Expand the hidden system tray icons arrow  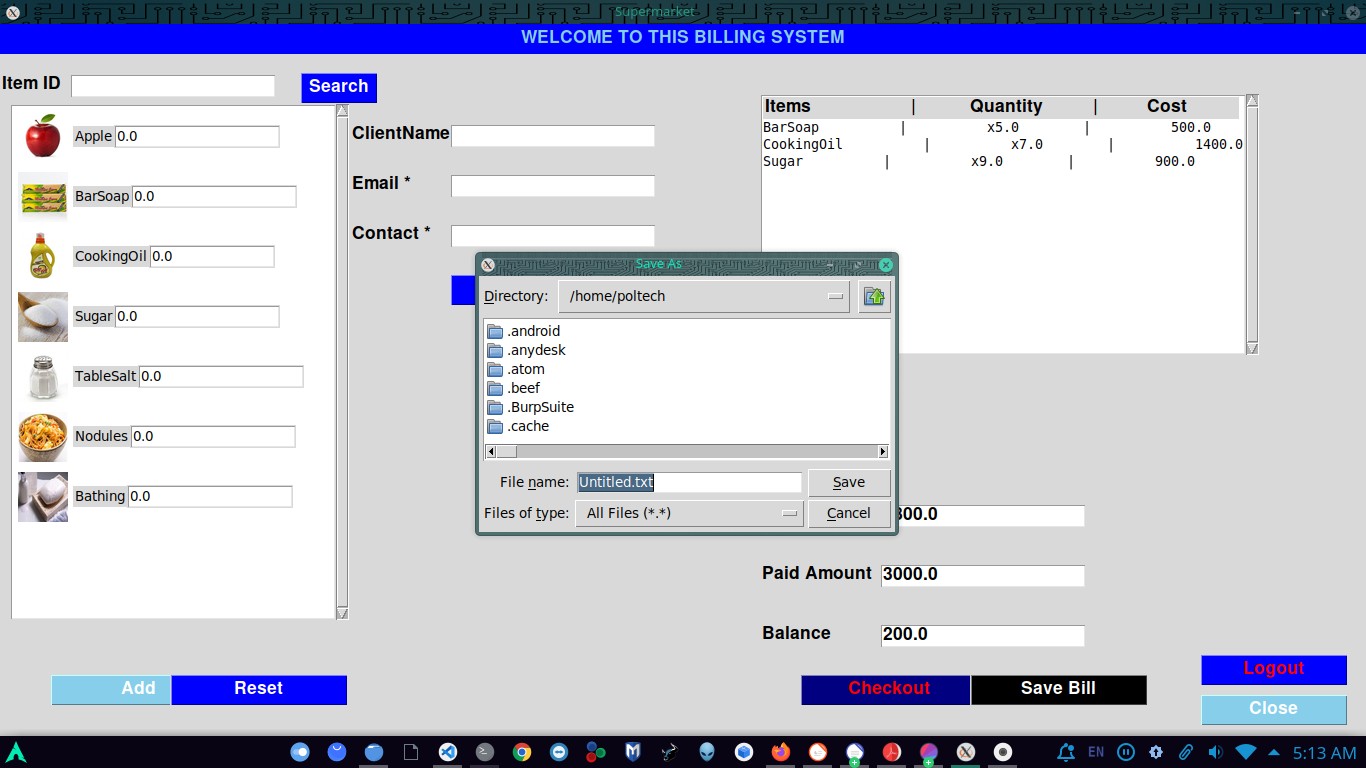point(1272,751)
